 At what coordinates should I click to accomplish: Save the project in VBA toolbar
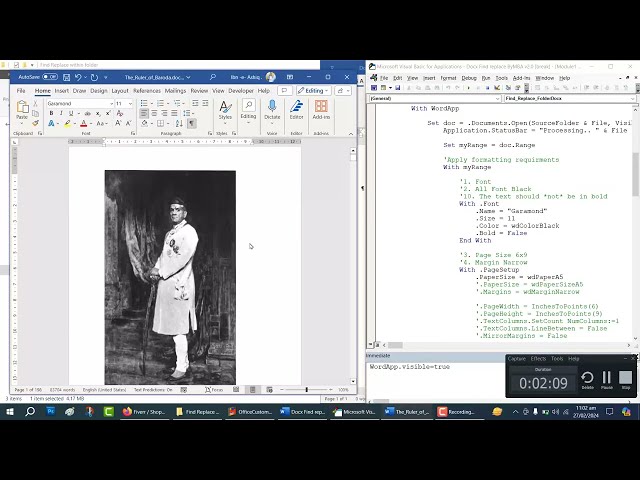pos(398,88)
